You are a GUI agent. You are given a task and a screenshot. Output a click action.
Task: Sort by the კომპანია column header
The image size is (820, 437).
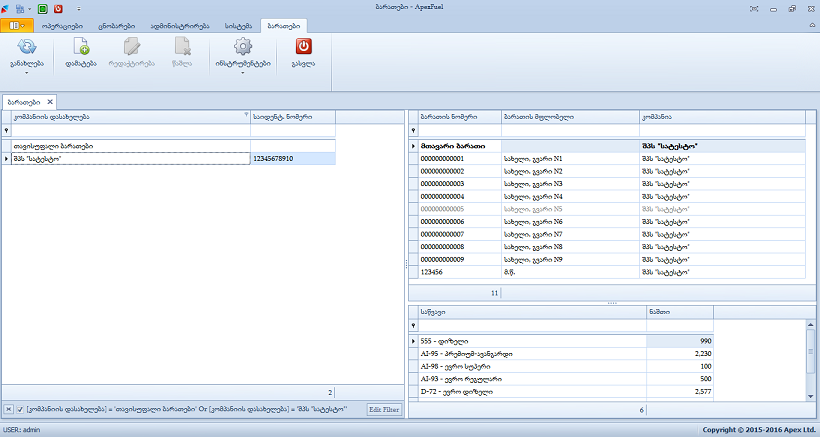tap(722, 117)
